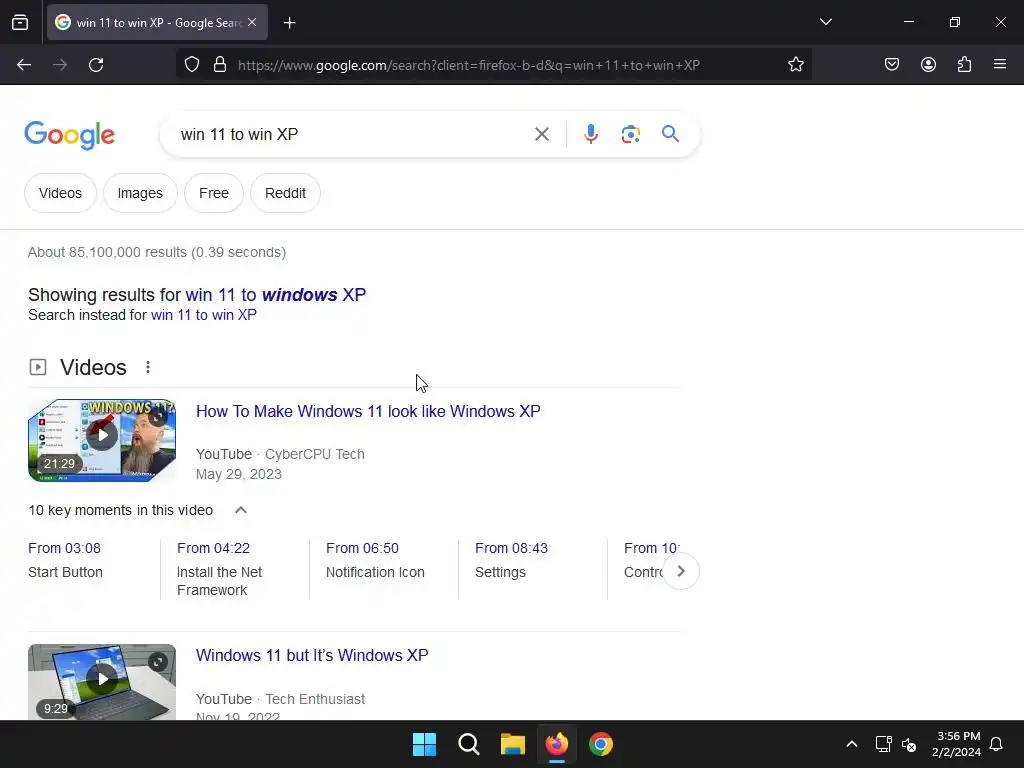This screenshot has width=1024, height=768.
Task: Apply the Reddit filter chip
Action: tap(285, 193)
